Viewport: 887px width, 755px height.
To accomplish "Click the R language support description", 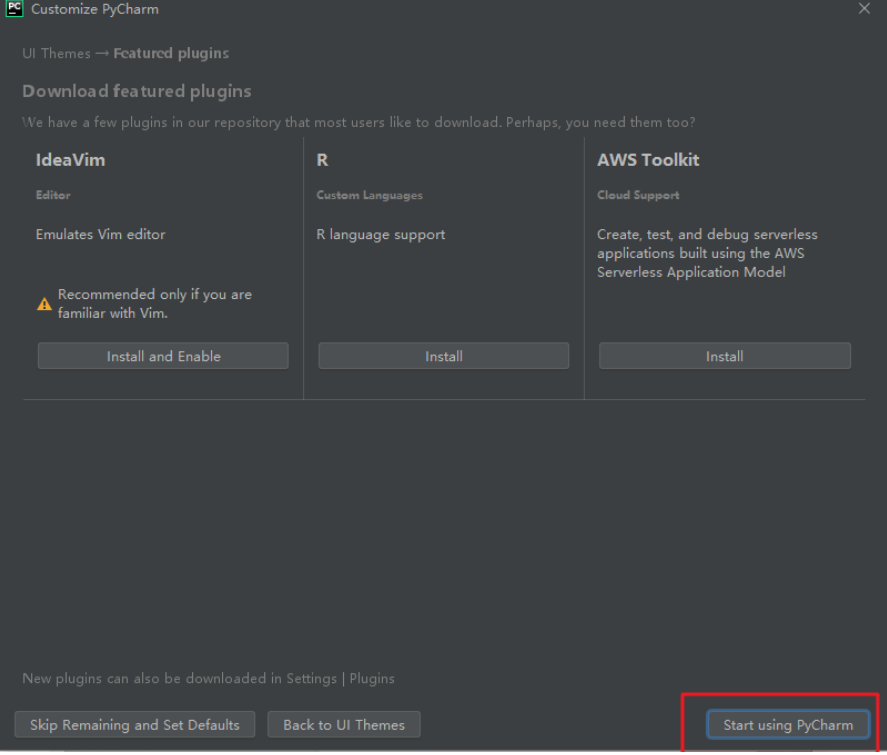I will pos(381,235).
